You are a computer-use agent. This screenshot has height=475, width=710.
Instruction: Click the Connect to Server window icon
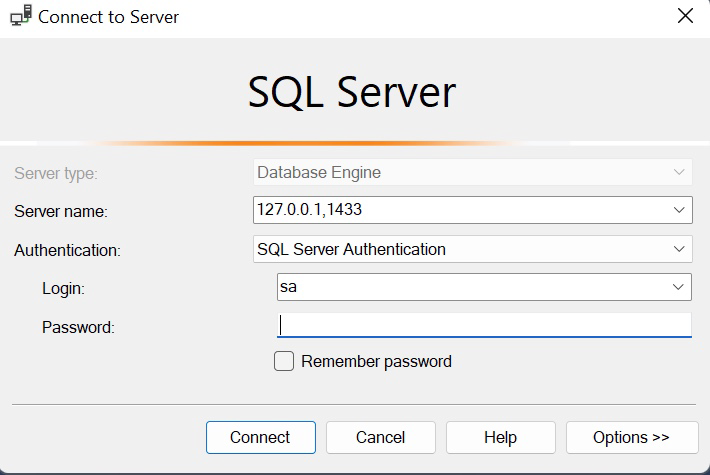[20, 17]
